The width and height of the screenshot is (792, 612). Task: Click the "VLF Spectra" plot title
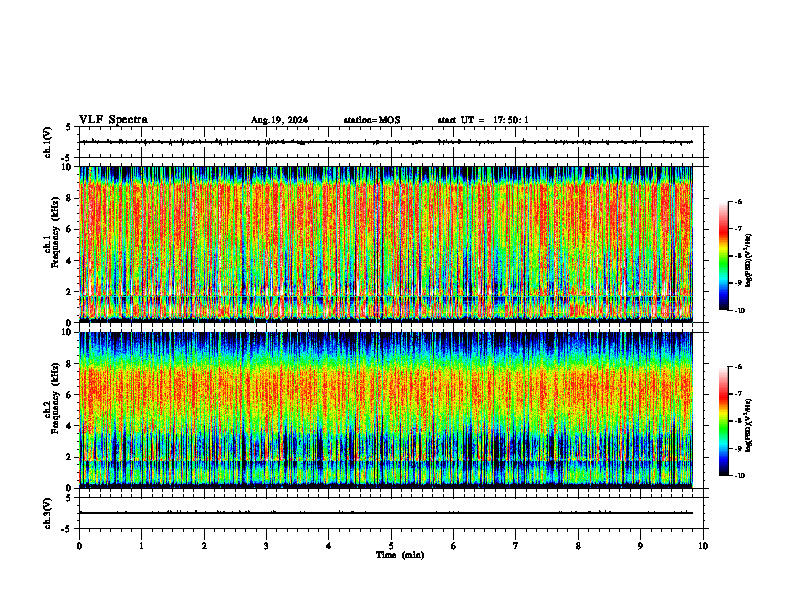pos(113,120)
